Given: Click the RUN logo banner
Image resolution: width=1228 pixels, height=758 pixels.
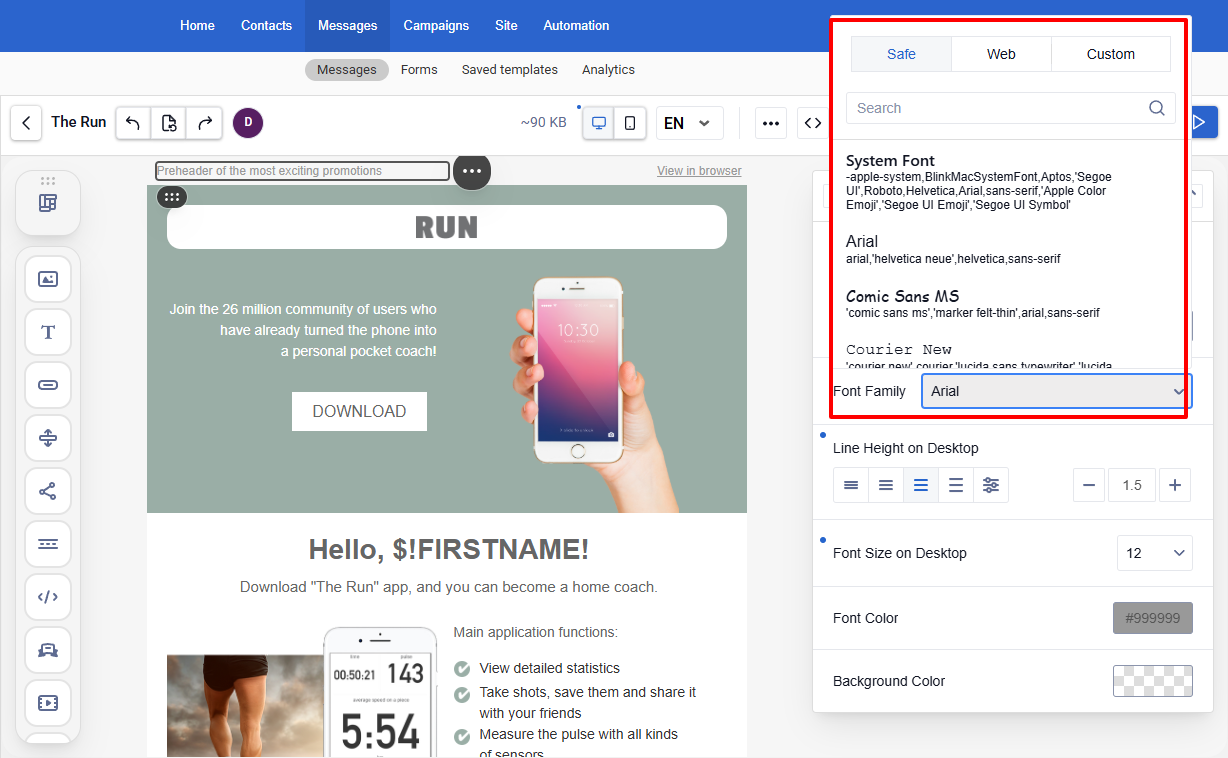Looking at the screenshot, I should pos(447,227).
